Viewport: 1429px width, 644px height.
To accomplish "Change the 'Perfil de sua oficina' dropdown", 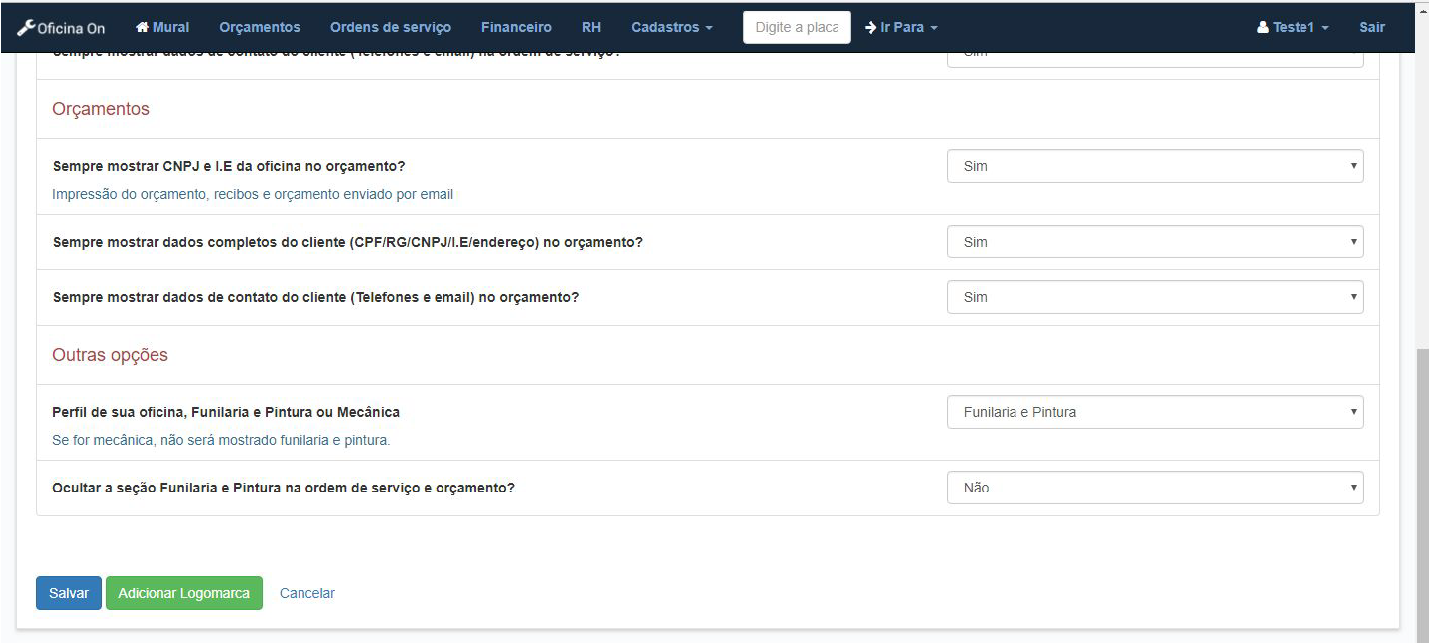I will click(1154, 412).
